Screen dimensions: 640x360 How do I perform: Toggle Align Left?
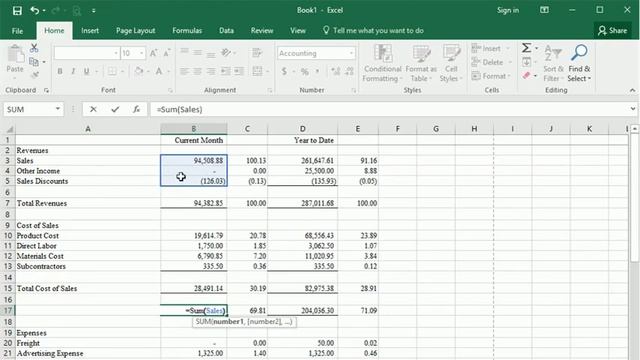(184, 71)
